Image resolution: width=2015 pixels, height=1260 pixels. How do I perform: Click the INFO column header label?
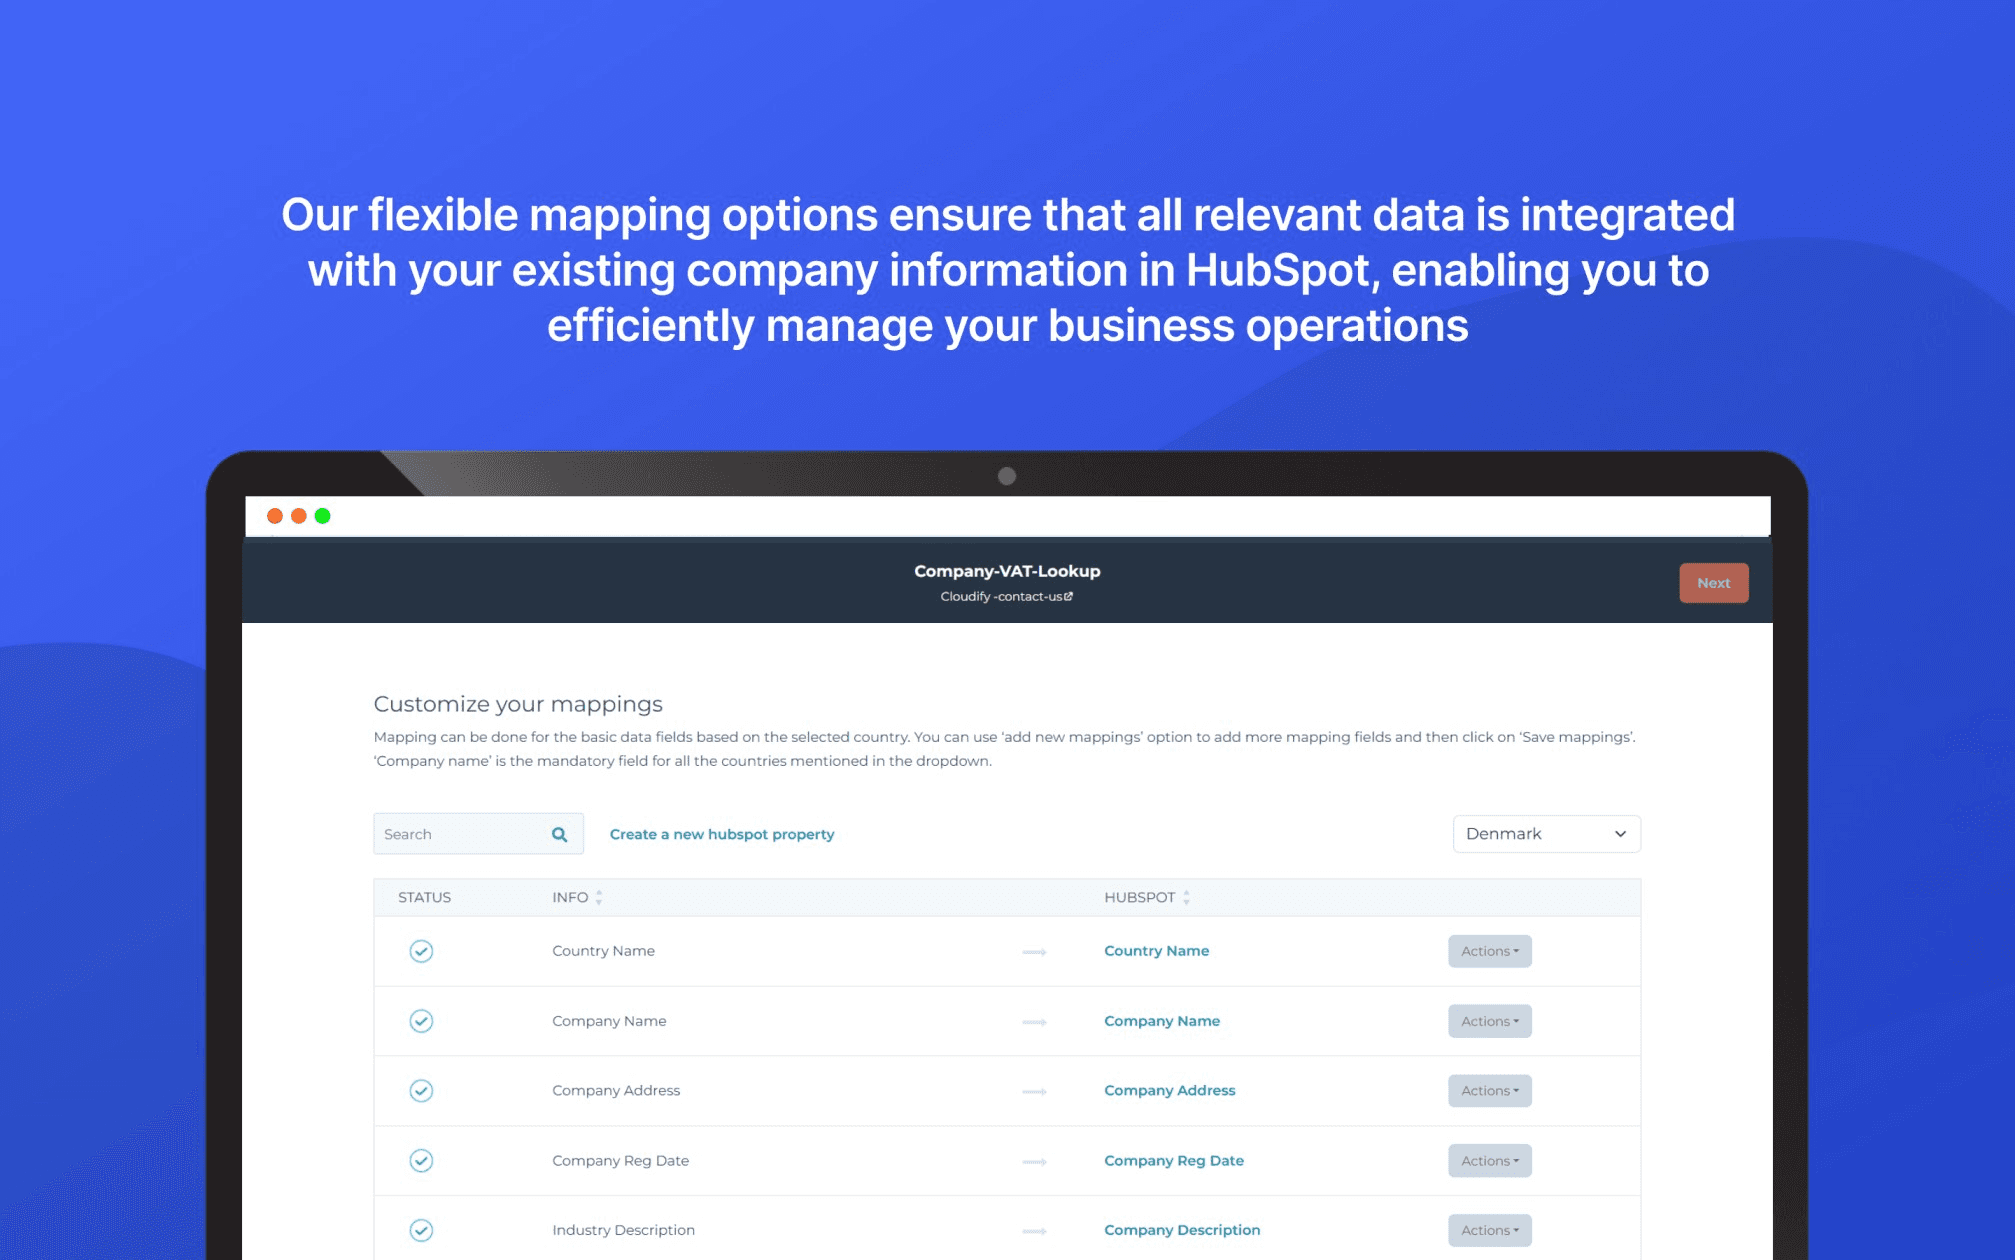(x=570, y=897)
